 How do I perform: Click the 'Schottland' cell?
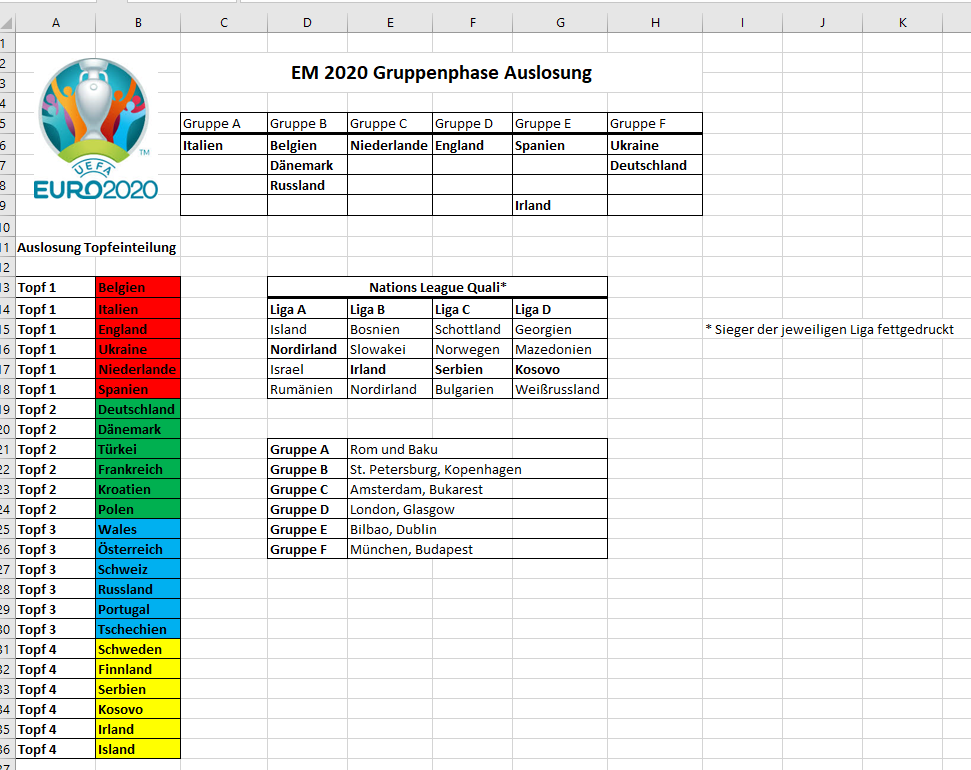[472, 330]
